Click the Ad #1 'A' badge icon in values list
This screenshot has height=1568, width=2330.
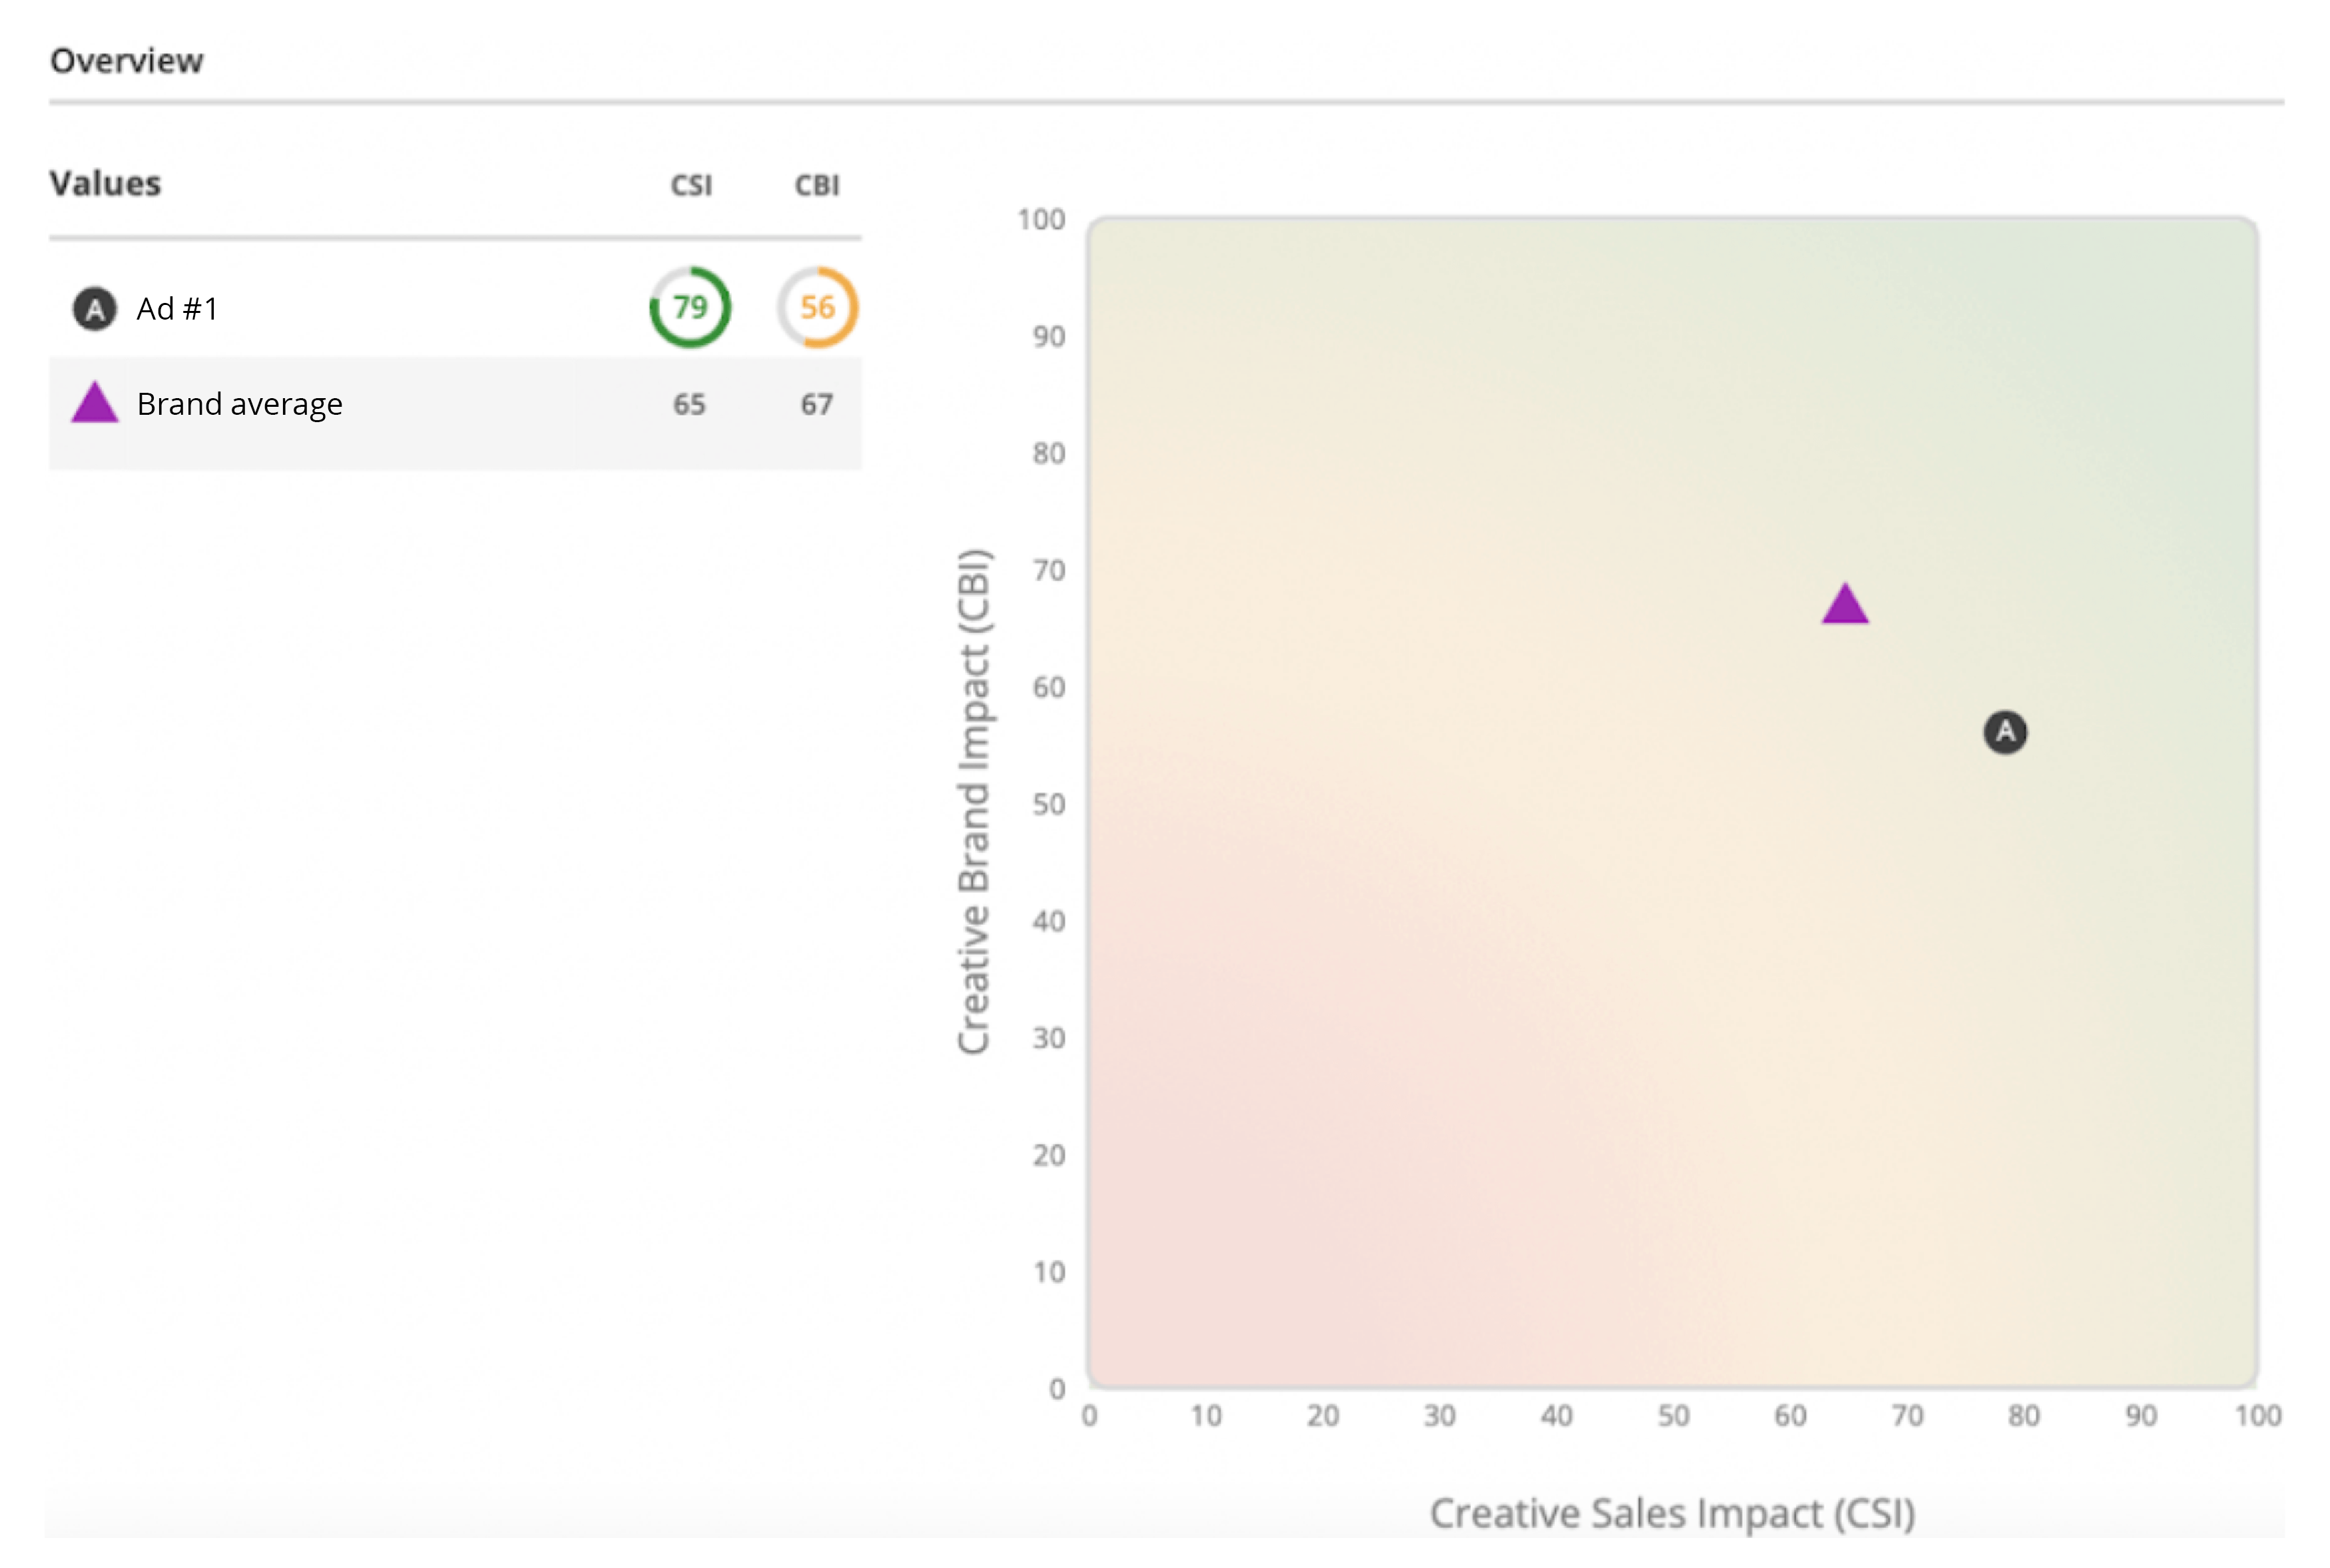coord(95,309)
